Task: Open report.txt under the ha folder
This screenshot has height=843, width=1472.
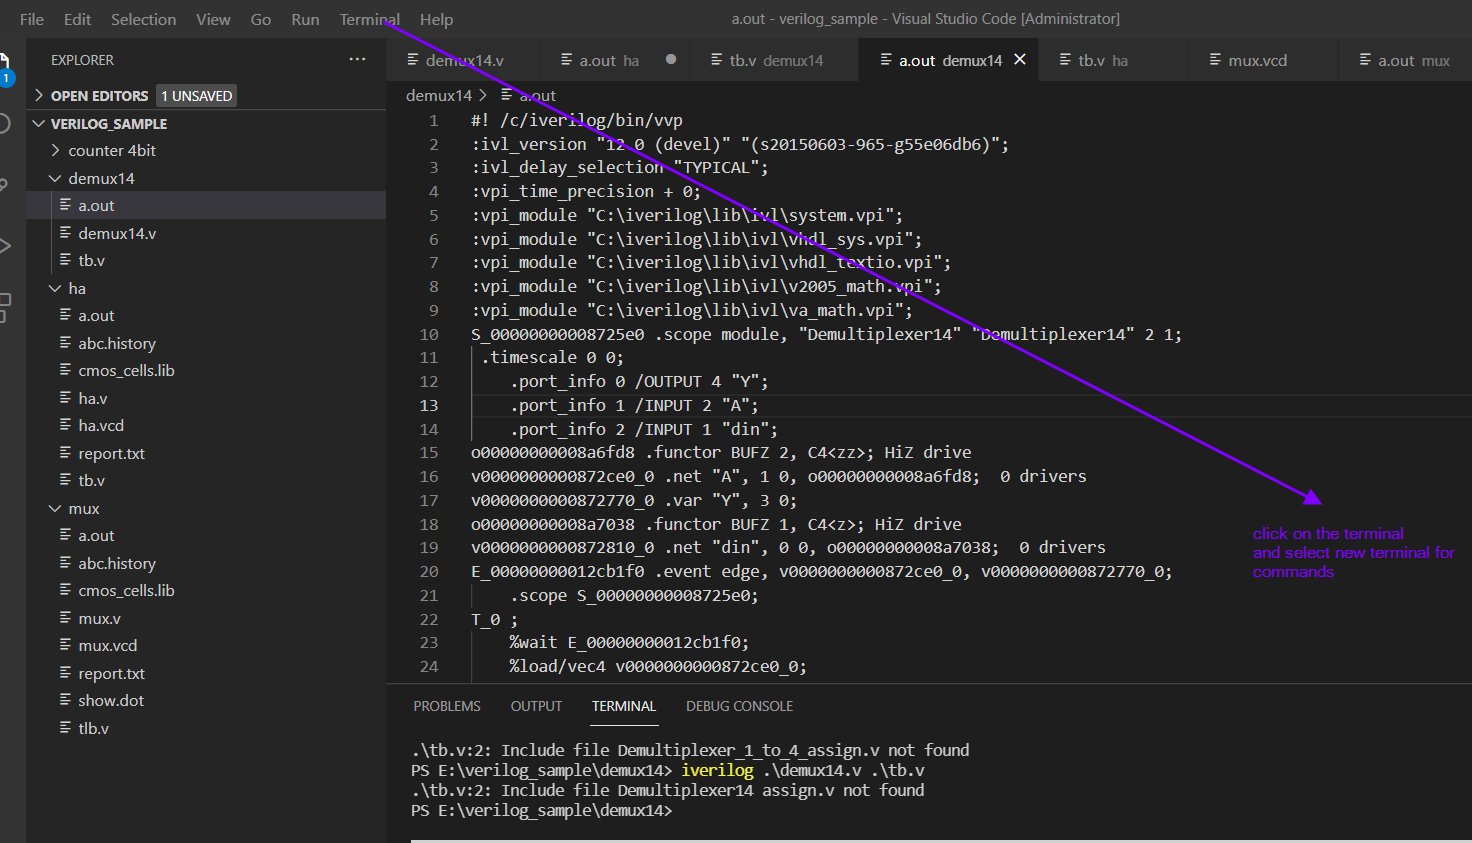Action: click(x=206, y=453)
